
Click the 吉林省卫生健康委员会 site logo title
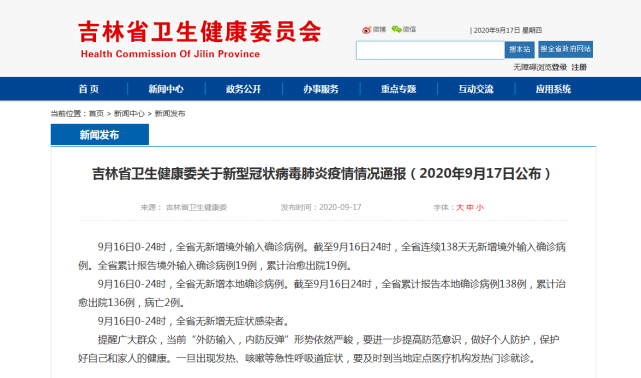[199, 32]
